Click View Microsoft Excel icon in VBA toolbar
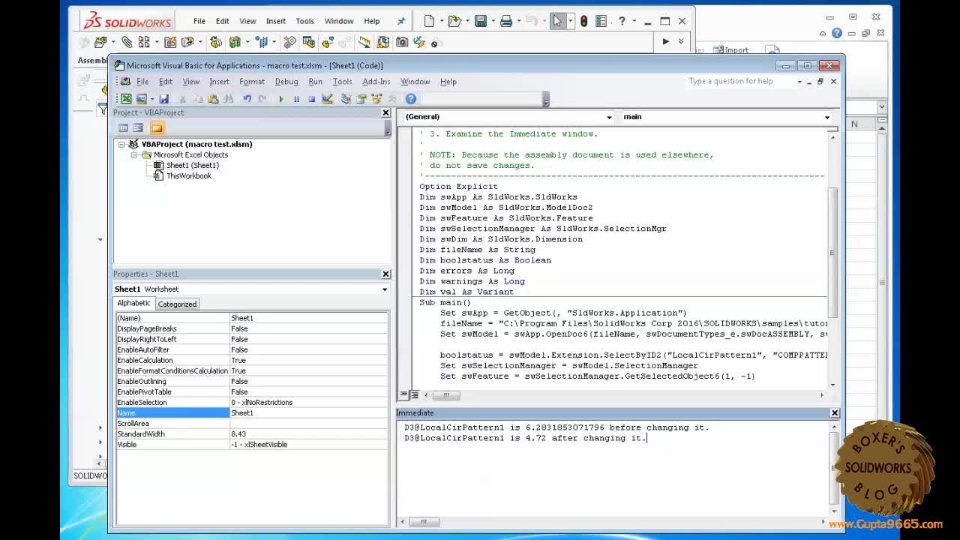 pos(126,99)
